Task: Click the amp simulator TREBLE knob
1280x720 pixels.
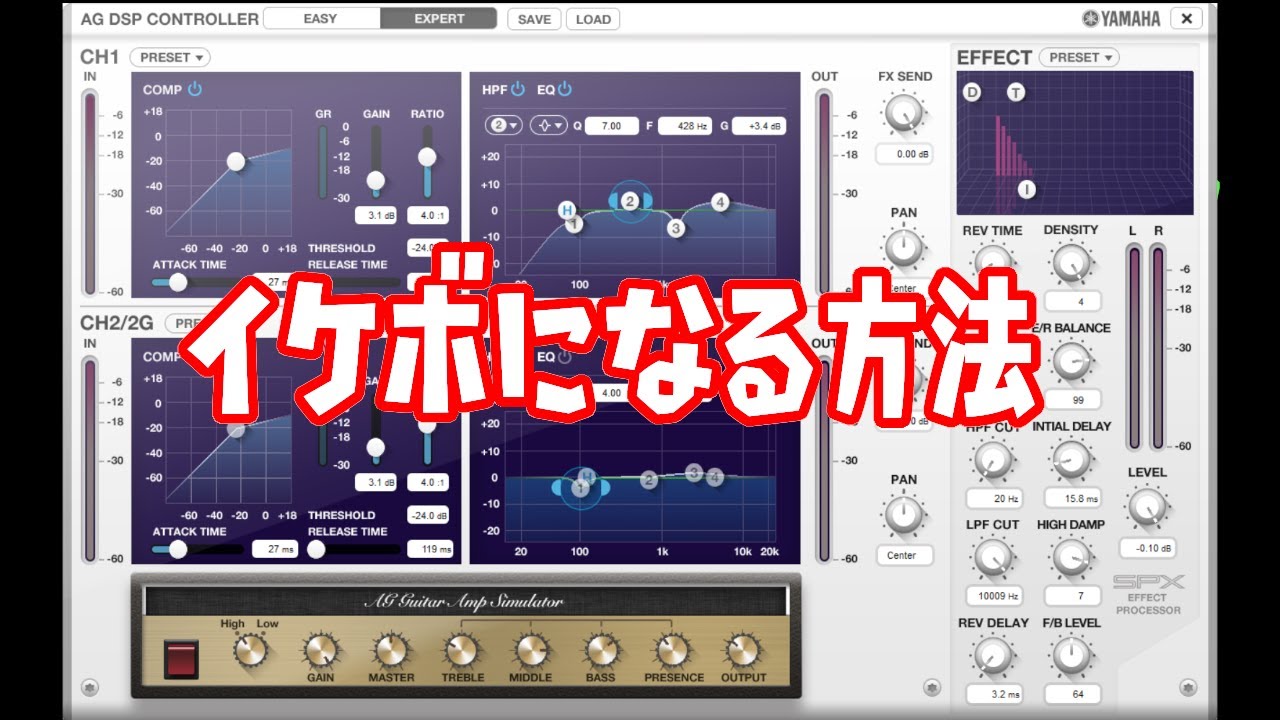Action: 462,651
